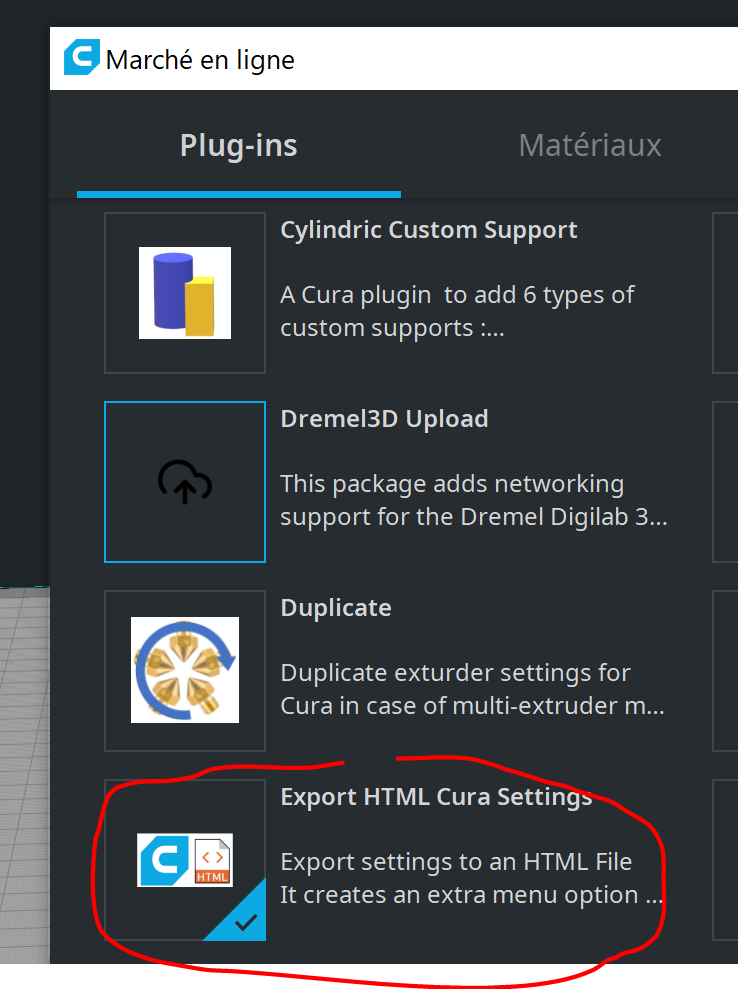Click the installed checkmark badge on Export HTML
This screenshot has height=989, width=738.
pyautogui.click(x=245, y=923)
